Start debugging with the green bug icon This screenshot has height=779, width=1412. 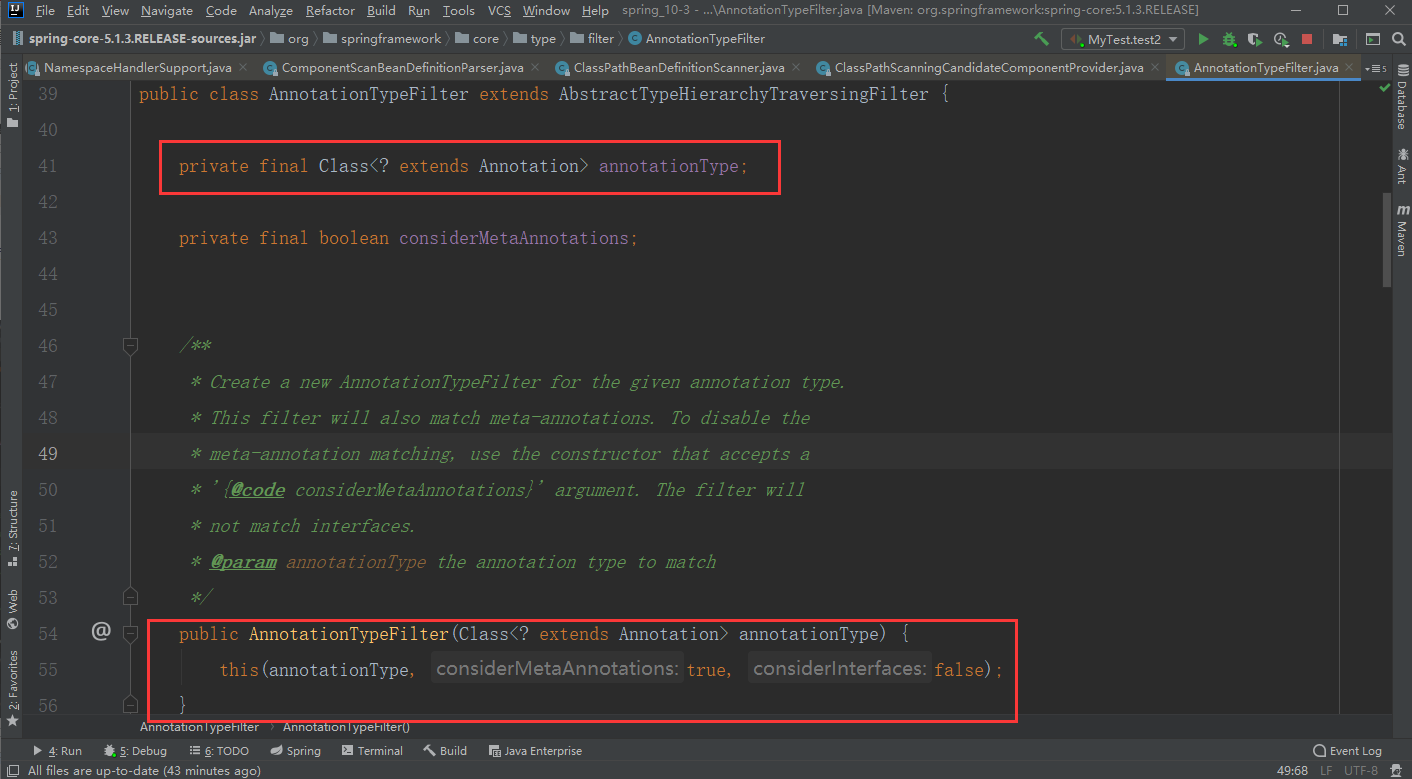[x=1229, y=39]
